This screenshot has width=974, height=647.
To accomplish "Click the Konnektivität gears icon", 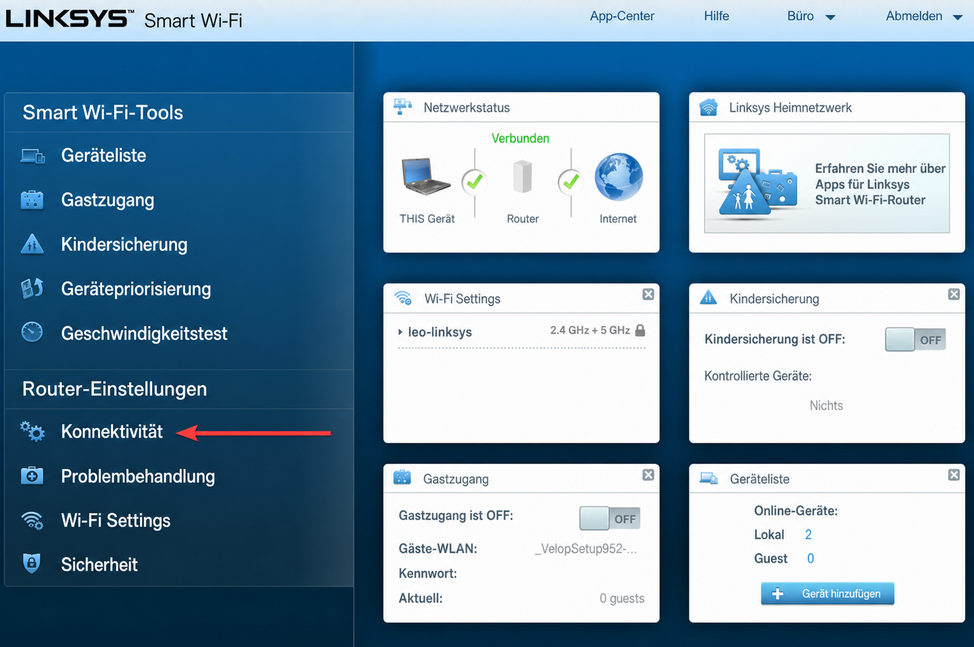I will click(32, 431).
